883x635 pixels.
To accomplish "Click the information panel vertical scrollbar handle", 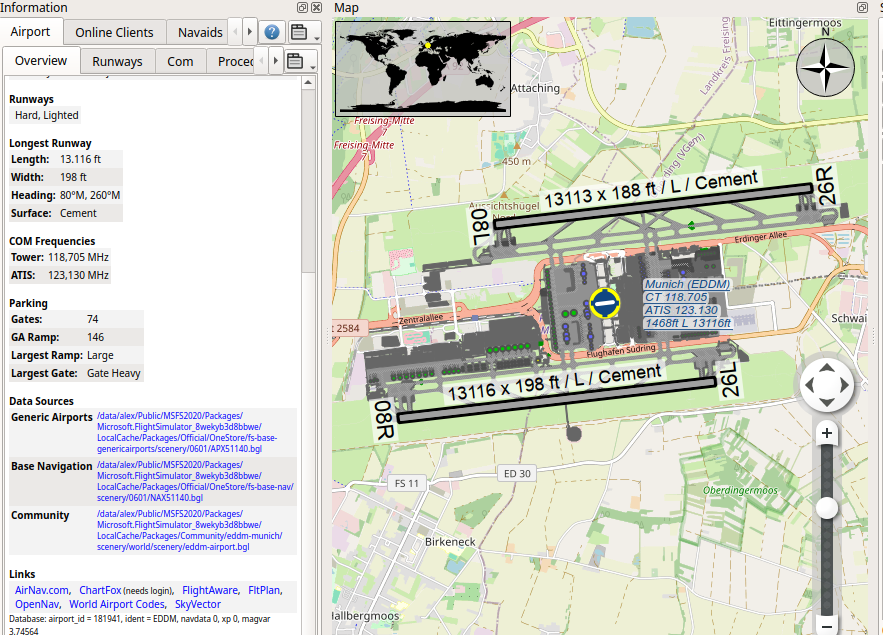I will pos(308,180).
